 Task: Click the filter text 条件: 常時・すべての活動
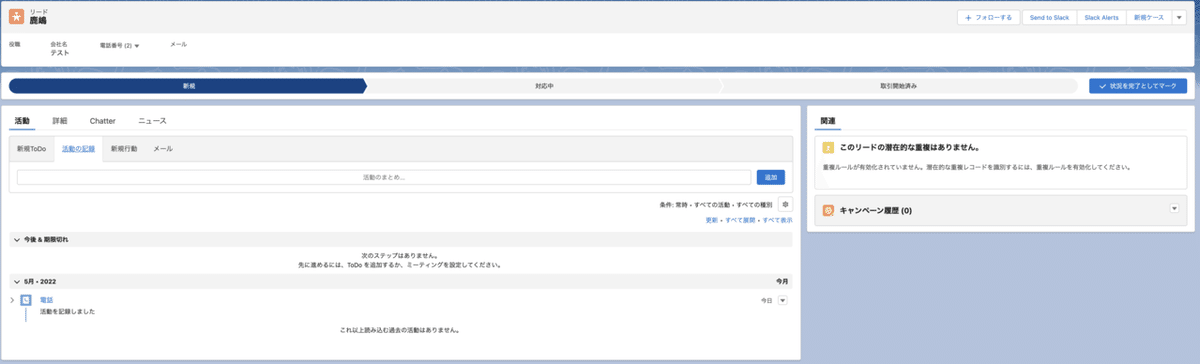click(x=717, y=204)
